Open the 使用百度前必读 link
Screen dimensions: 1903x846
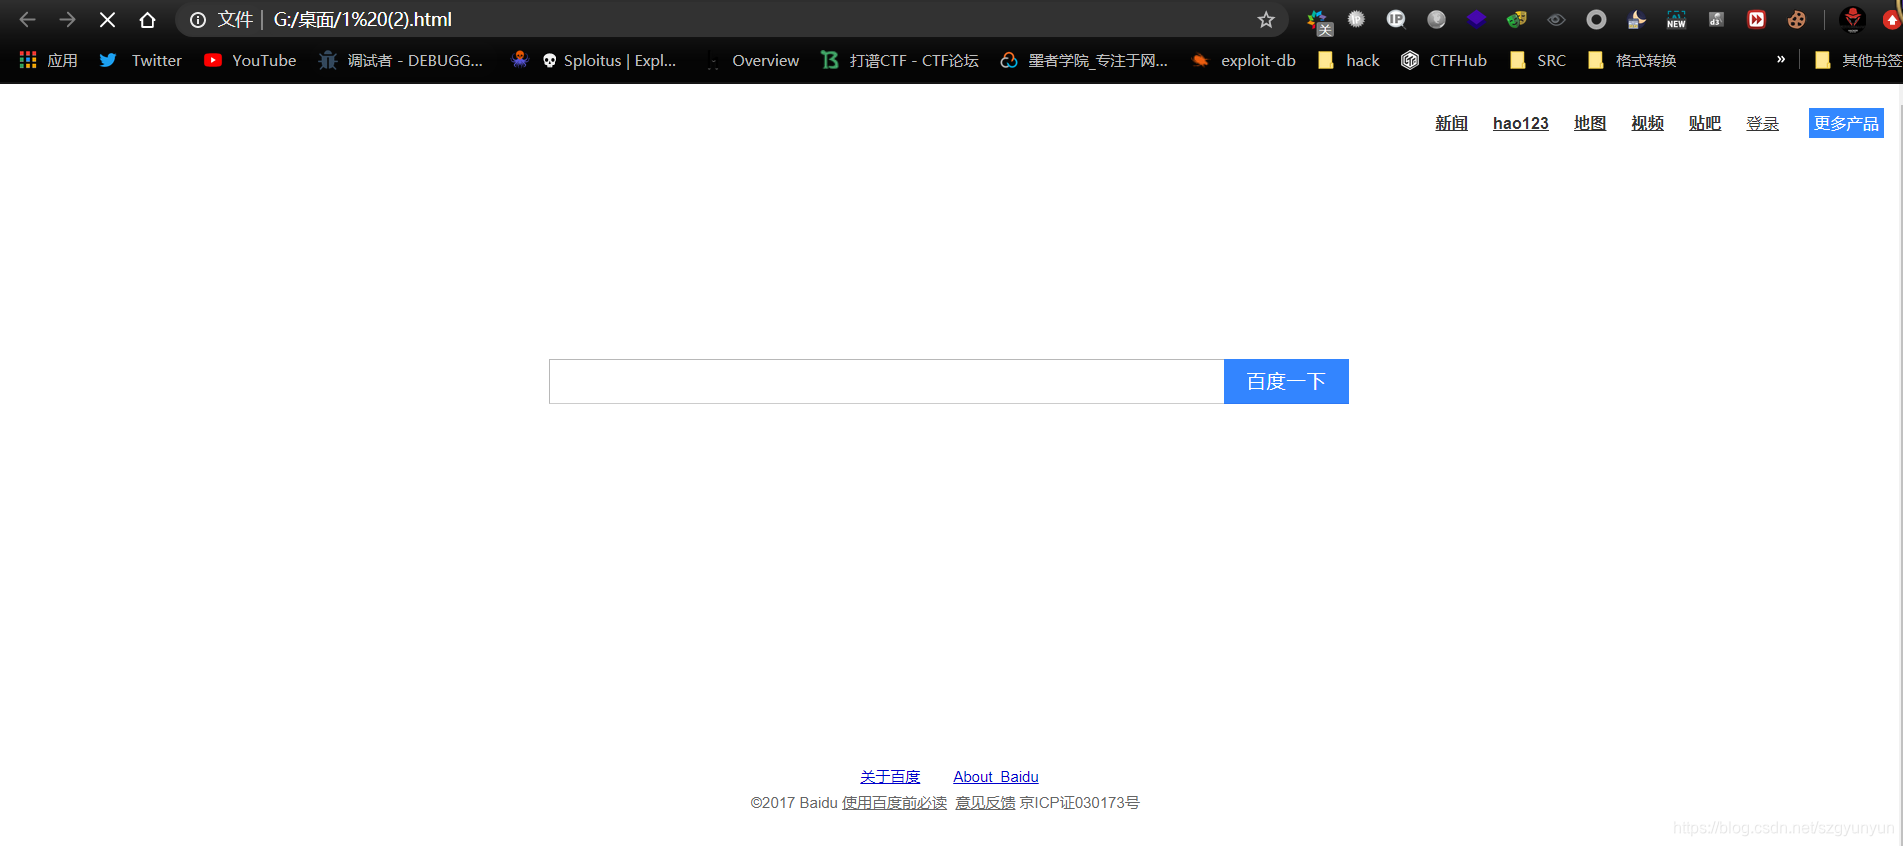click(x=894, y=803)
